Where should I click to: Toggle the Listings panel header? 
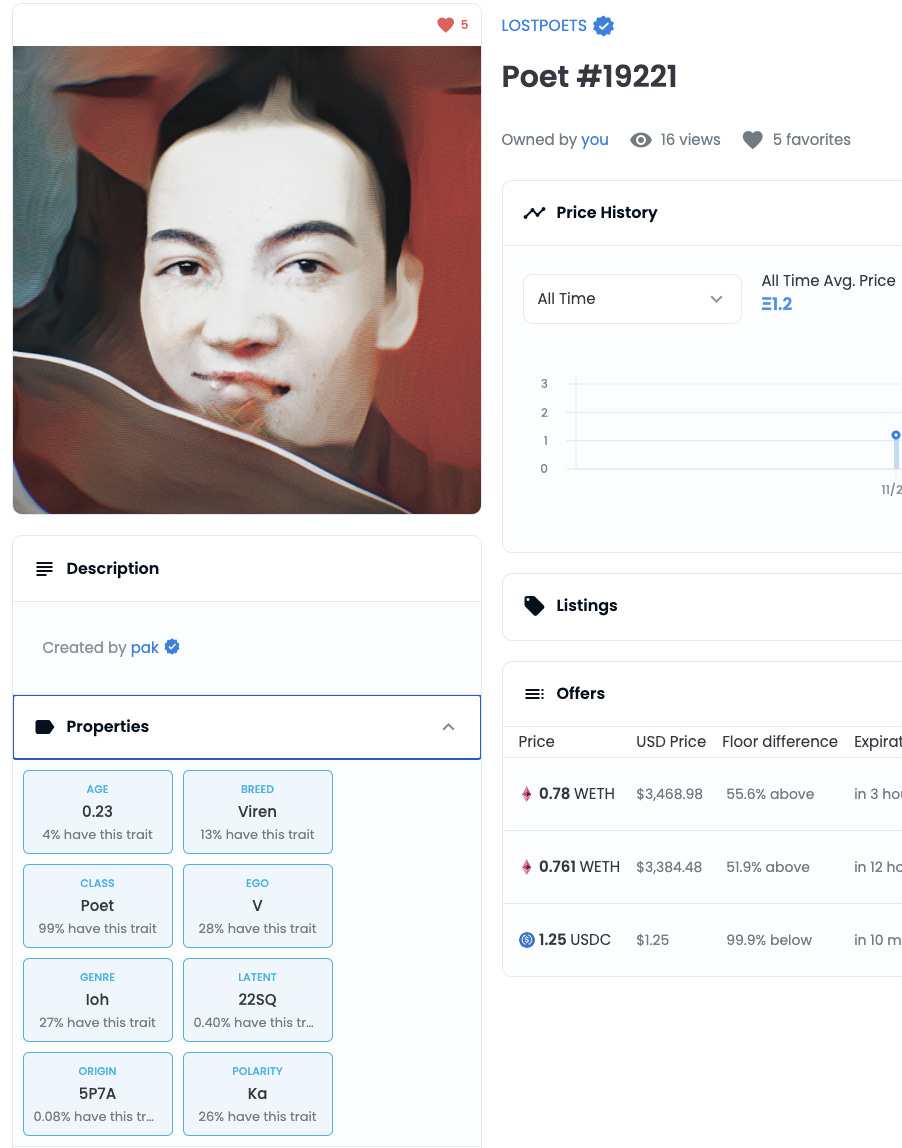702,606
